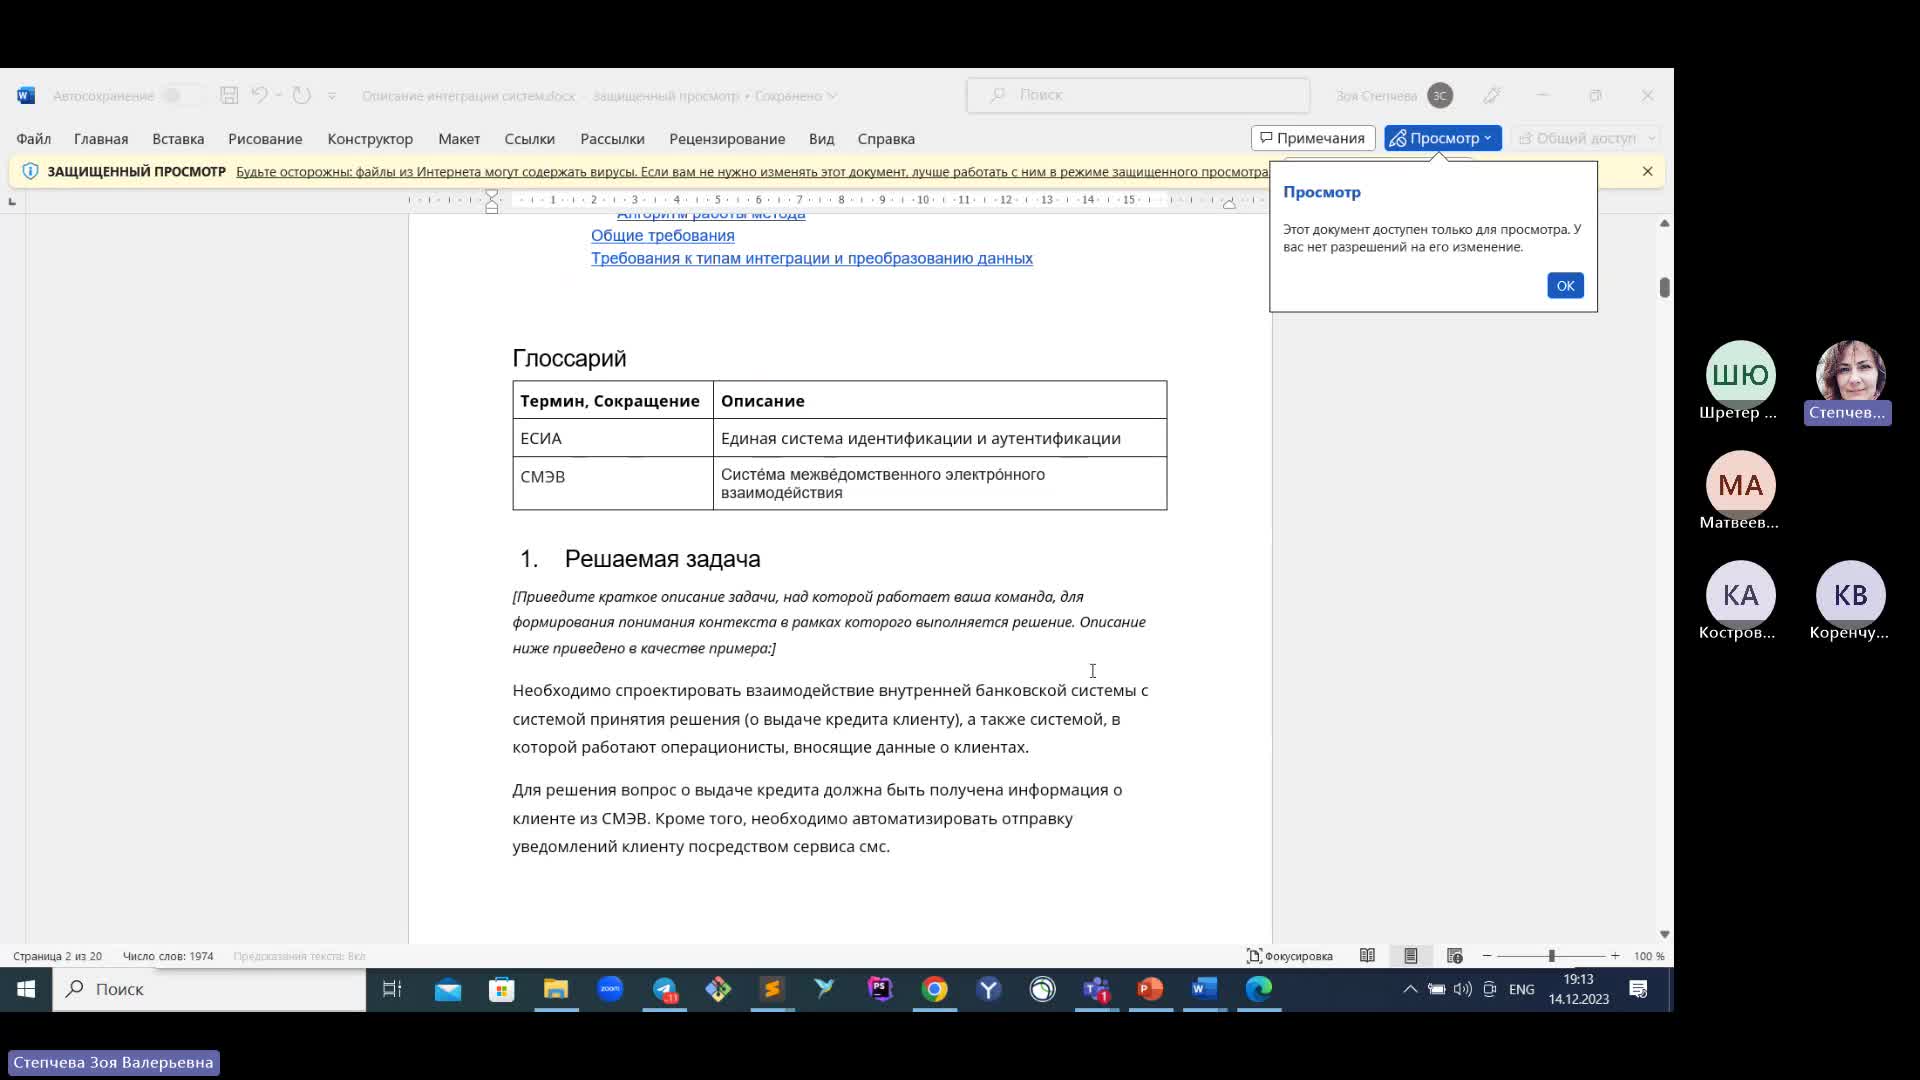
Task: Click the scroll down arrow of the document
Action: (1664, 934)
